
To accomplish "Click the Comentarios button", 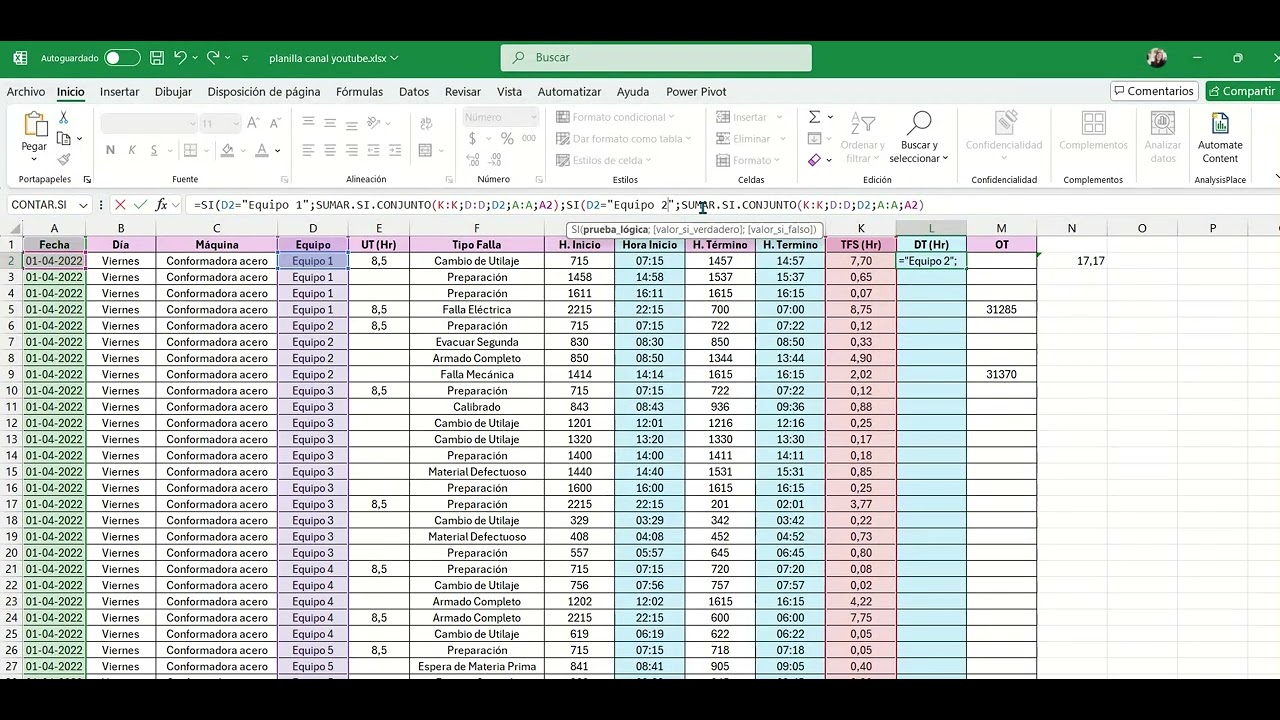I will coord(1154,91).
